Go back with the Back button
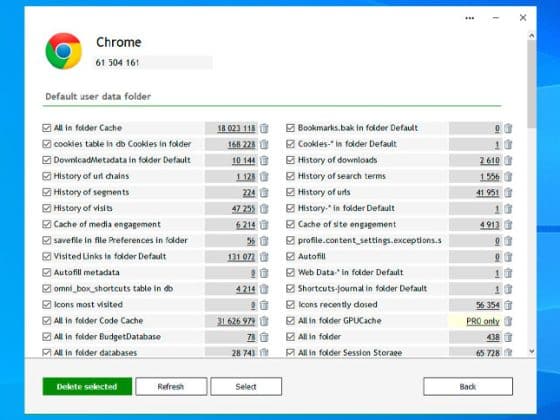Viewport: 560px width, 420px height. point(468,386)
